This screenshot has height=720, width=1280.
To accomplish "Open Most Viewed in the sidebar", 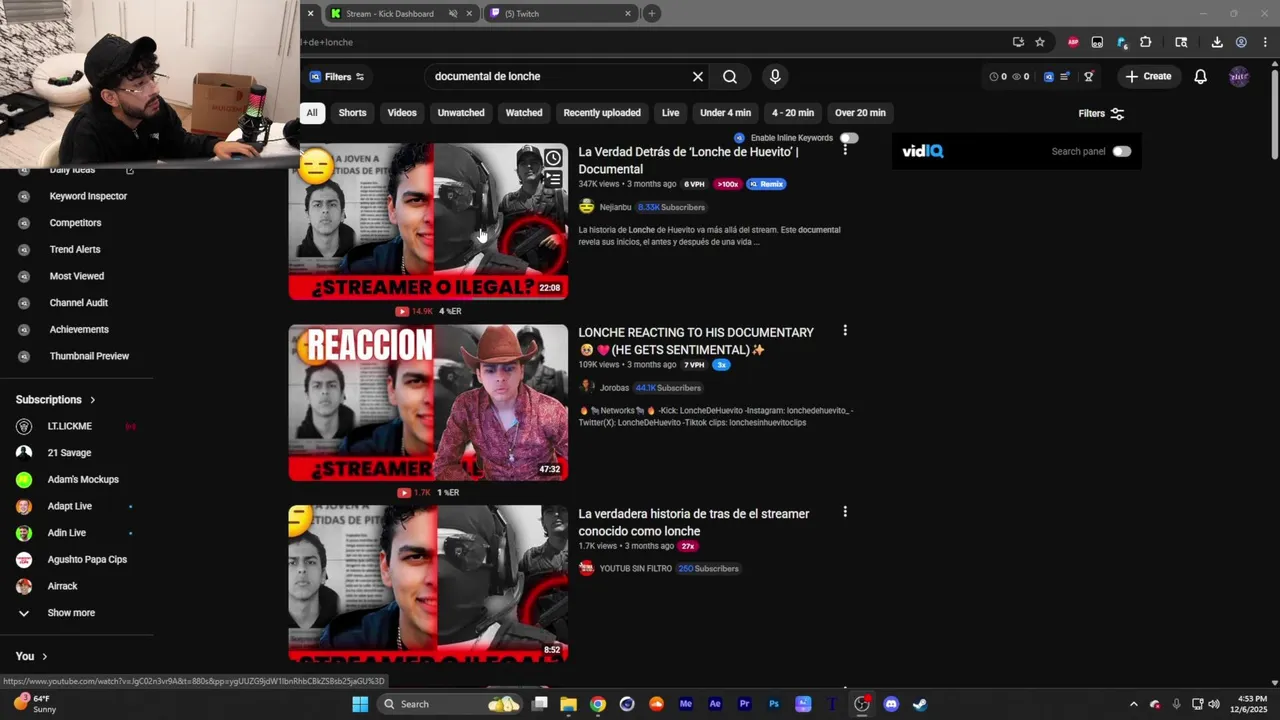I will [75, 276].
